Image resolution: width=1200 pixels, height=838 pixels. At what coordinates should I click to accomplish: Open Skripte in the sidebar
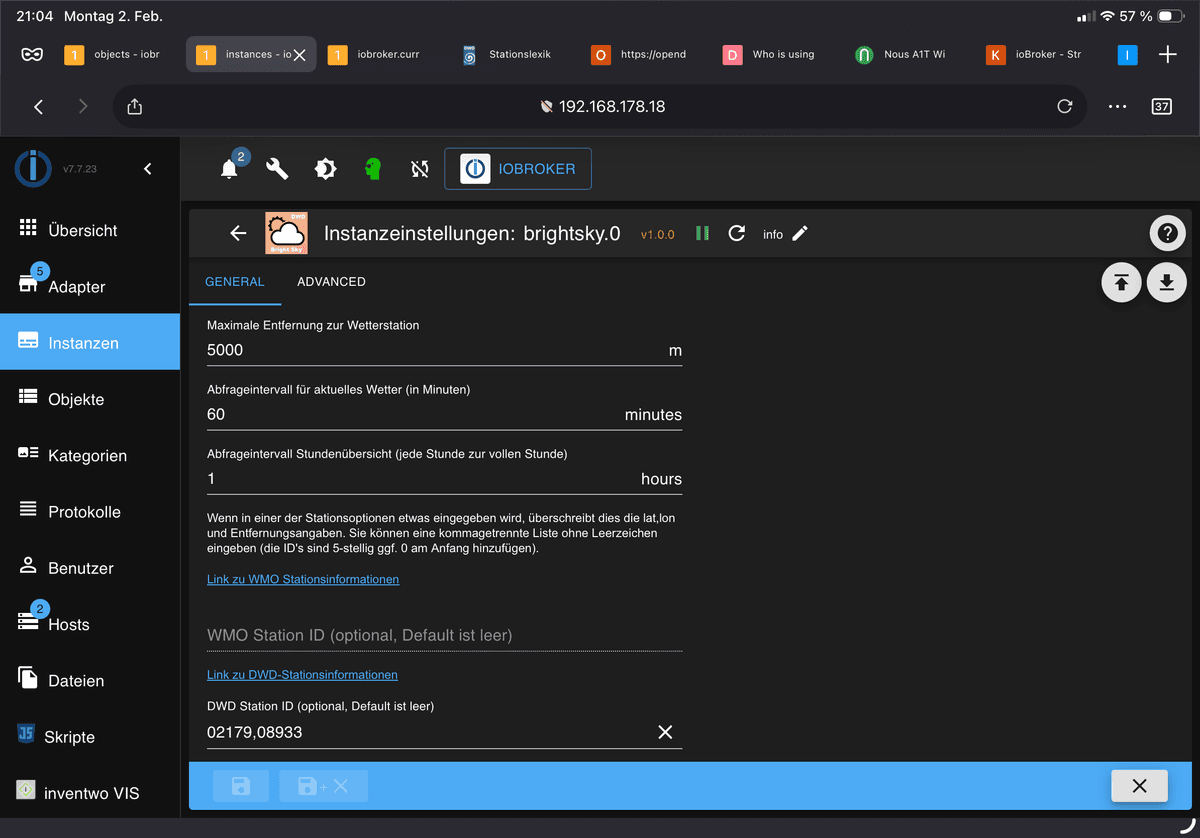pyautogui.click(x=90, y=736)
